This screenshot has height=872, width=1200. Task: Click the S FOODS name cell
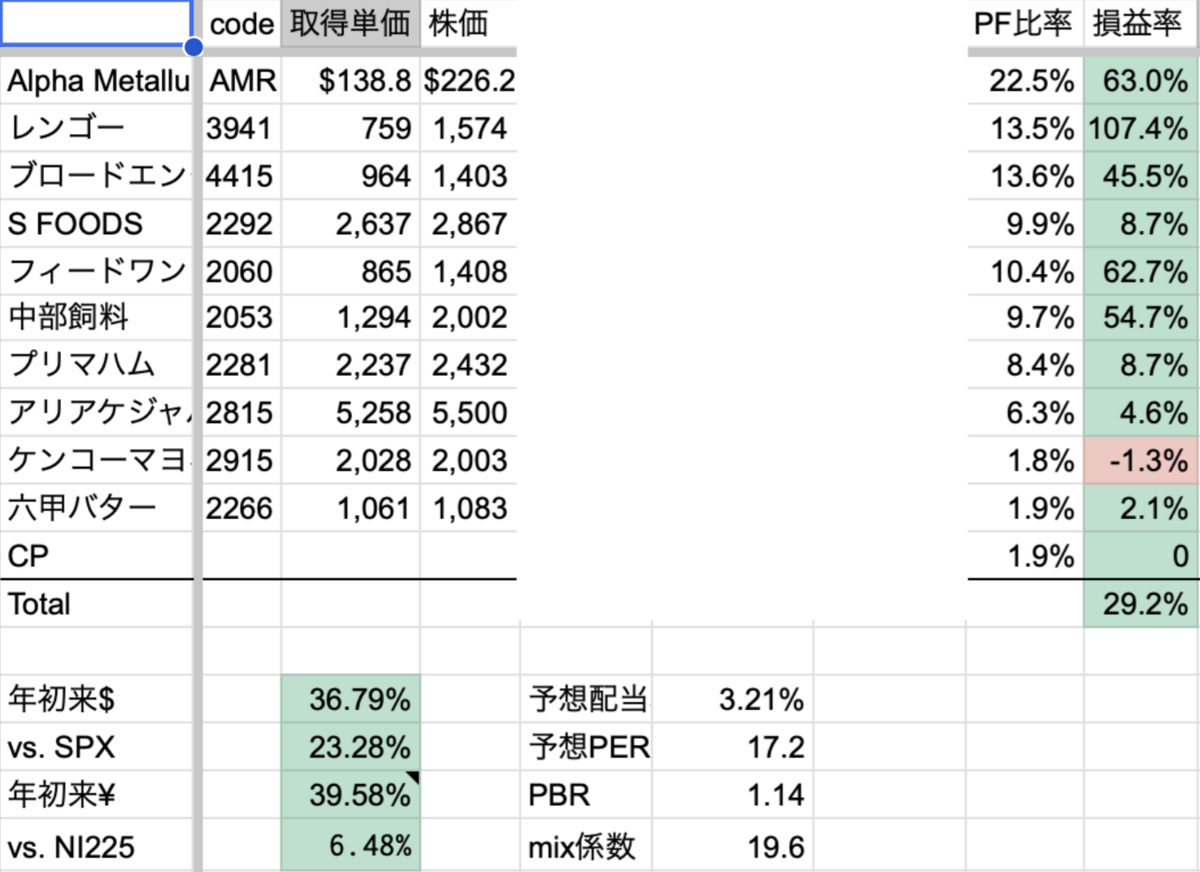[x=98, y=223]
